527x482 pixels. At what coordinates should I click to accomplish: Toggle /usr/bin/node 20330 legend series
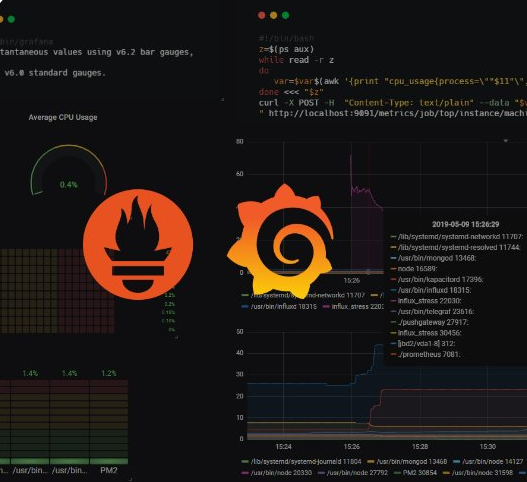tap(277, 473)
